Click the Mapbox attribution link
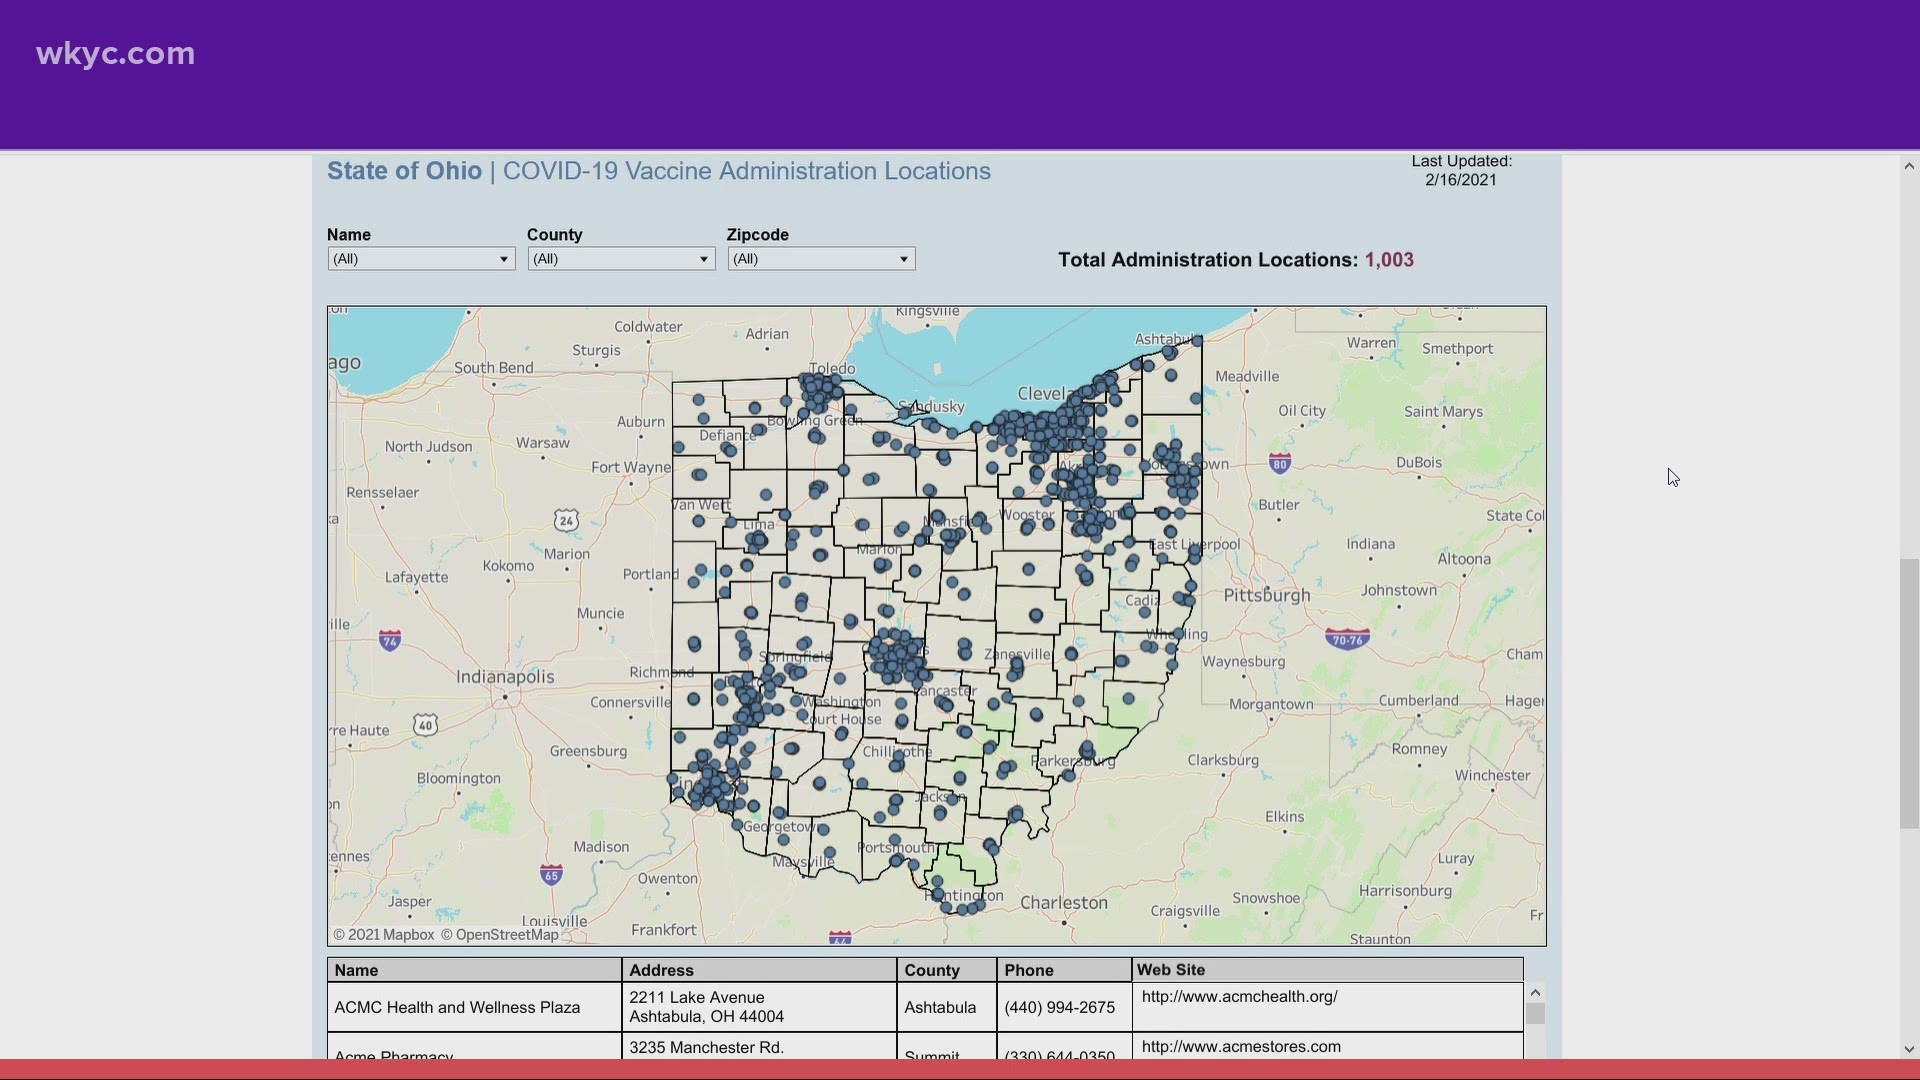 click(384, 934)
